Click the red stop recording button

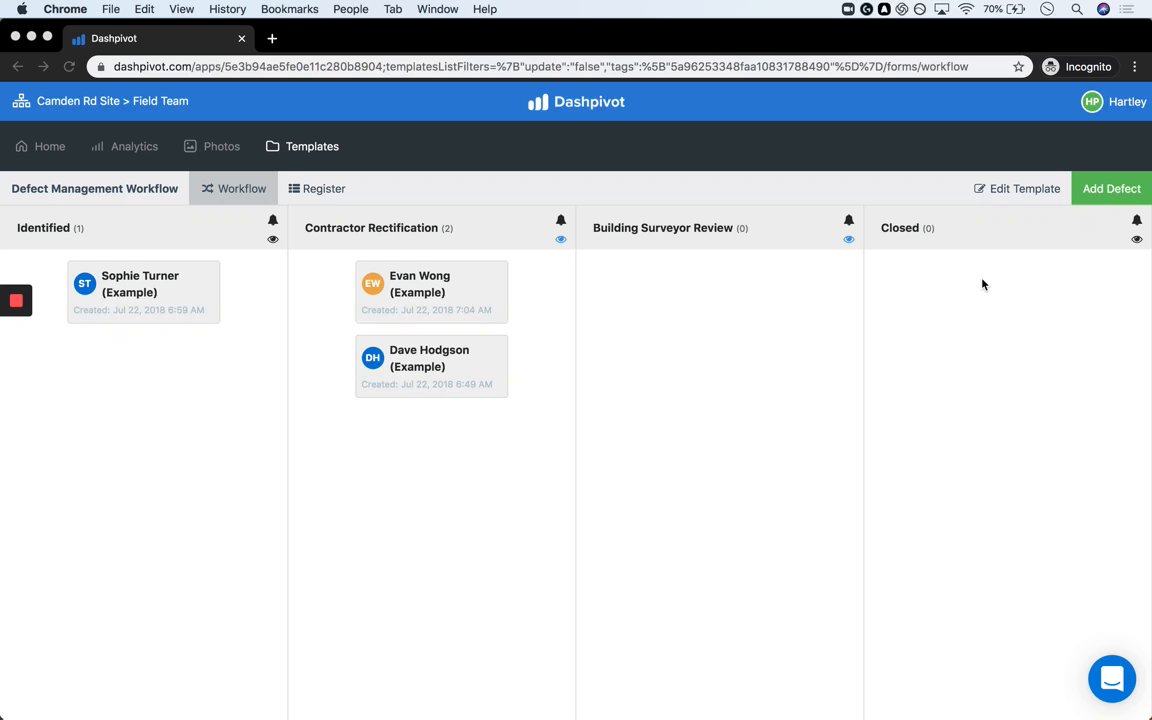coord(16,300)
